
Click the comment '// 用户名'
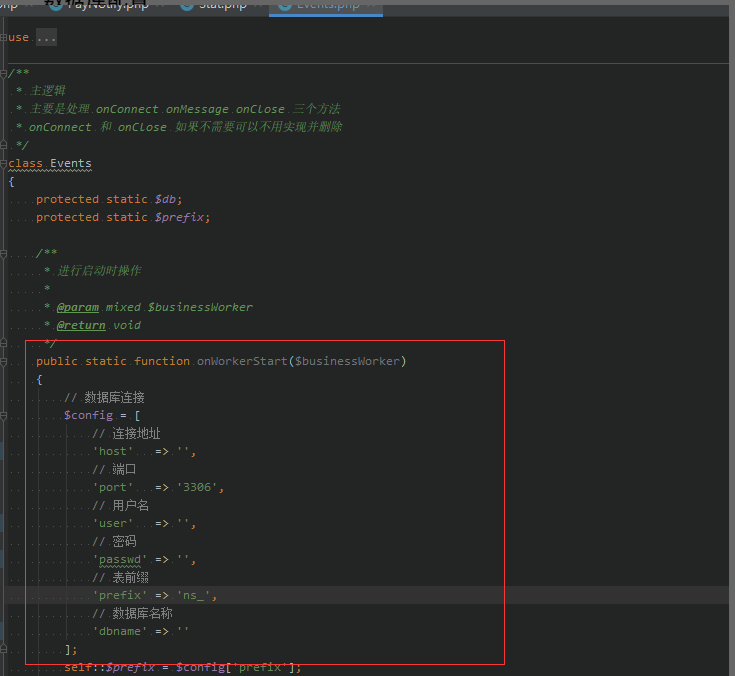click(x=120, y=505)
